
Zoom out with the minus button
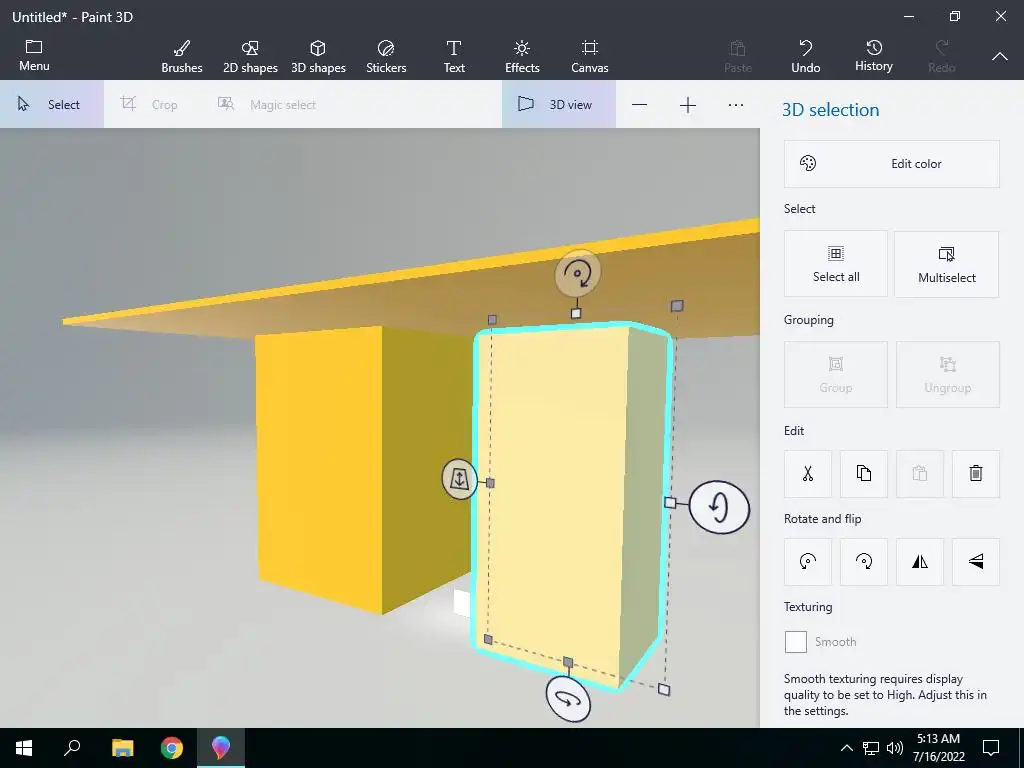point(639,104)
